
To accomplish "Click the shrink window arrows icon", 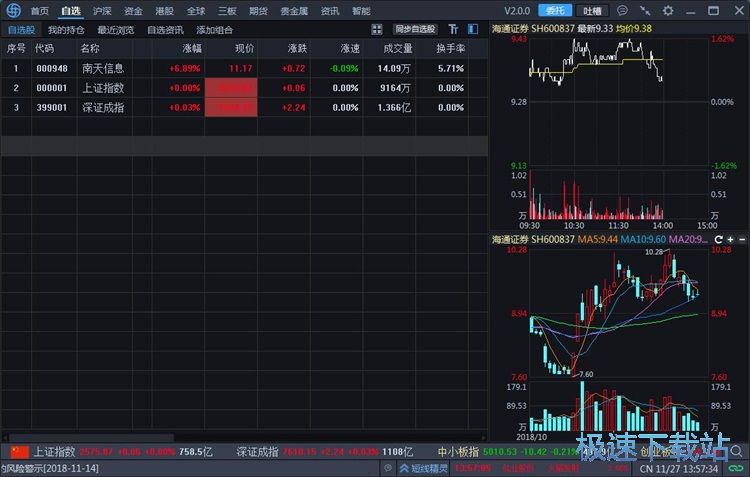I will pyautogui.click(x=645, y=10).
